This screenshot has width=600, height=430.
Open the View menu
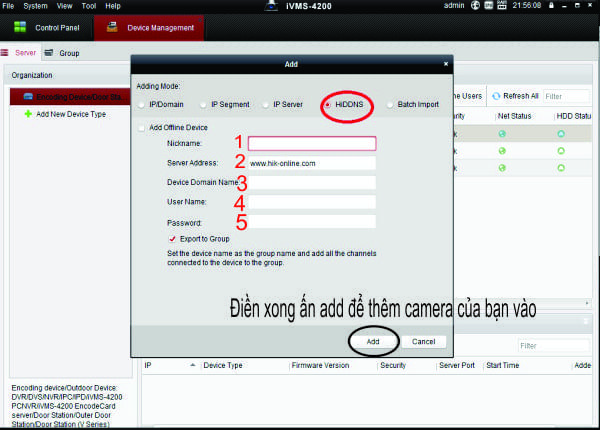(x=64, y=6)
